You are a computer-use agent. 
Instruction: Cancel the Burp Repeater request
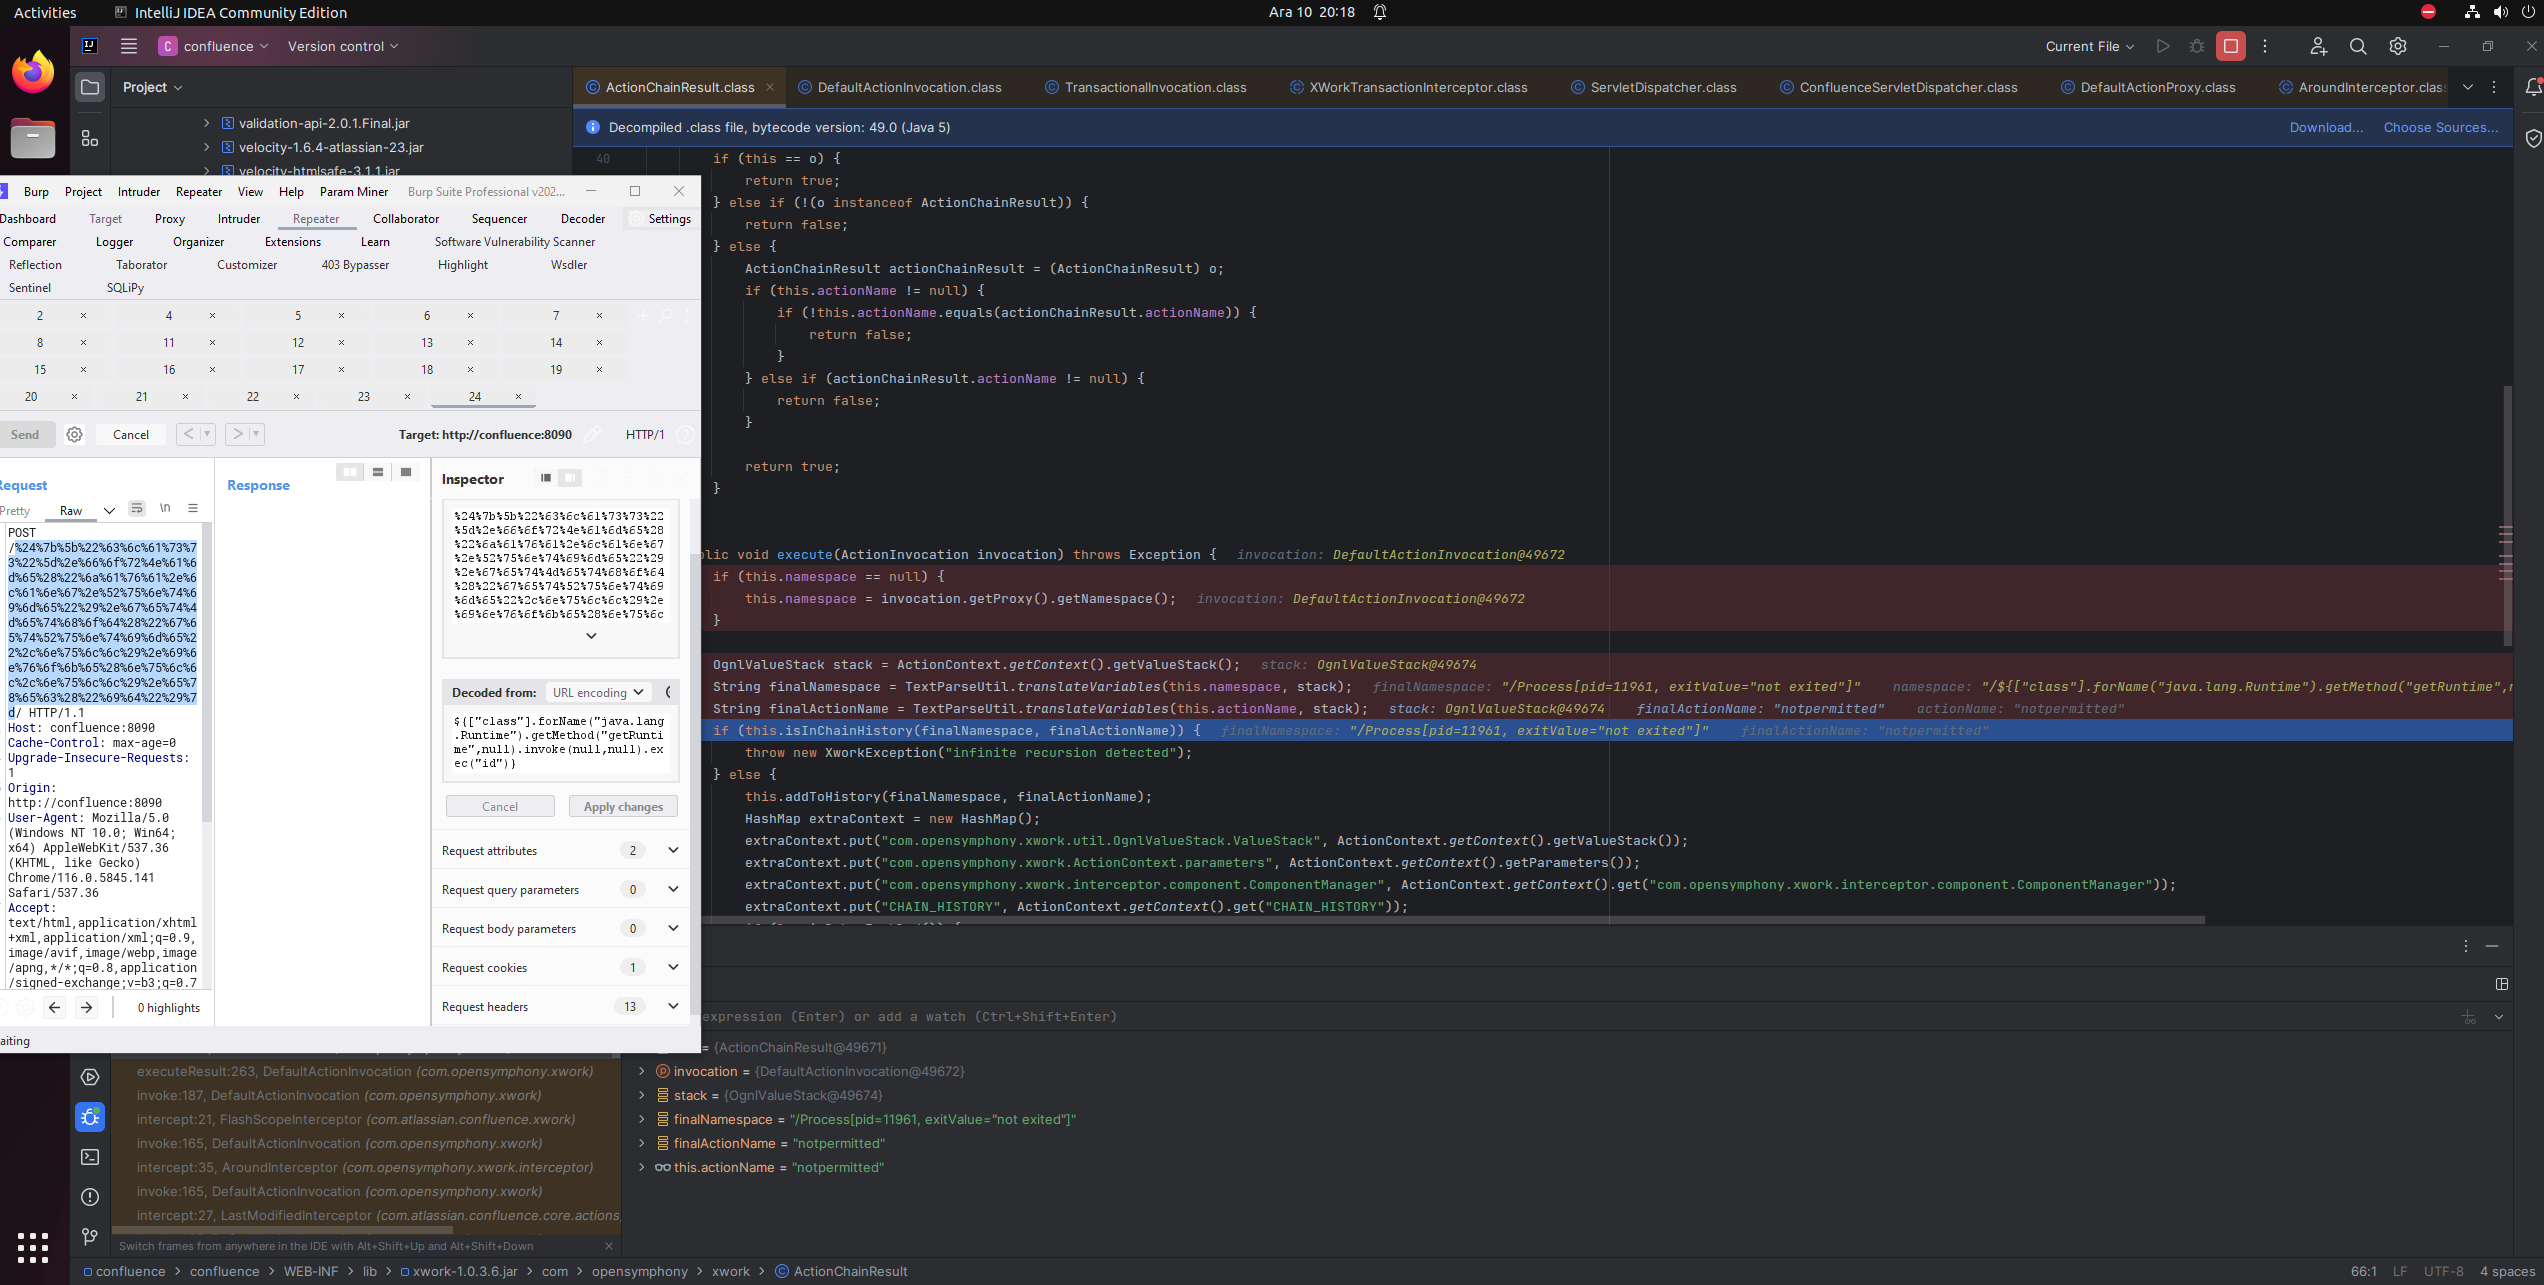tap(131, 434)
